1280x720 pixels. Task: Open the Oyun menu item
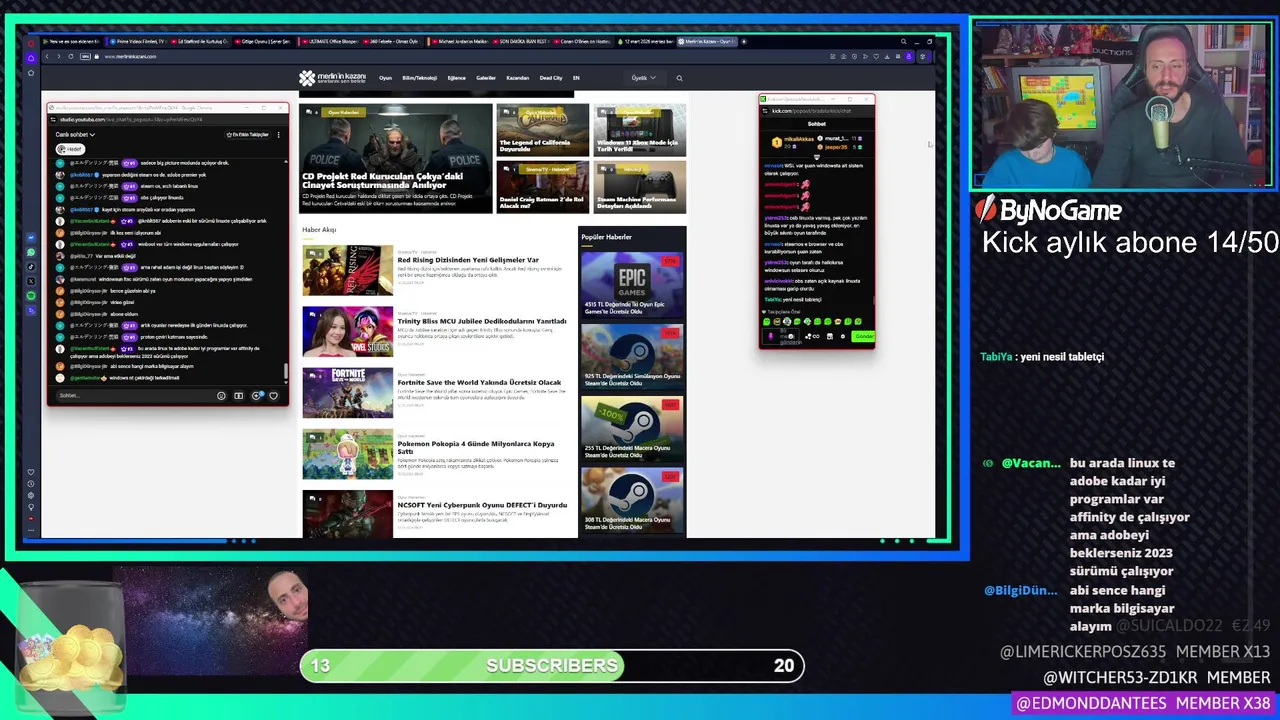pos(385,78)
